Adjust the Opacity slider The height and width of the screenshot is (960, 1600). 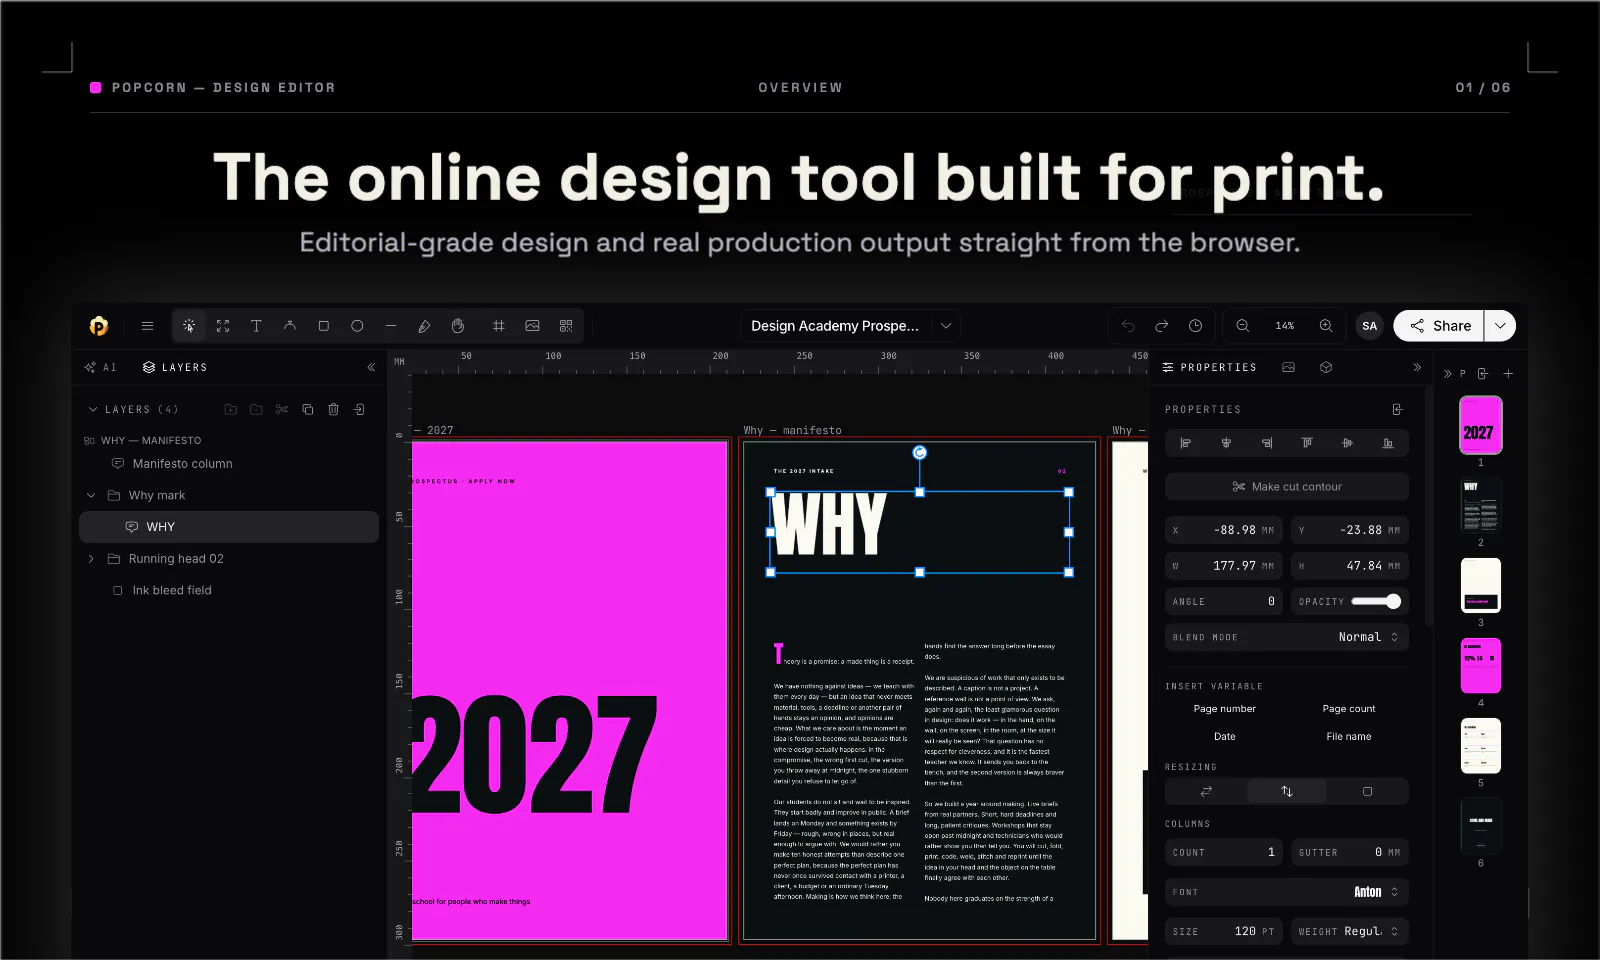pos(1377,601)
